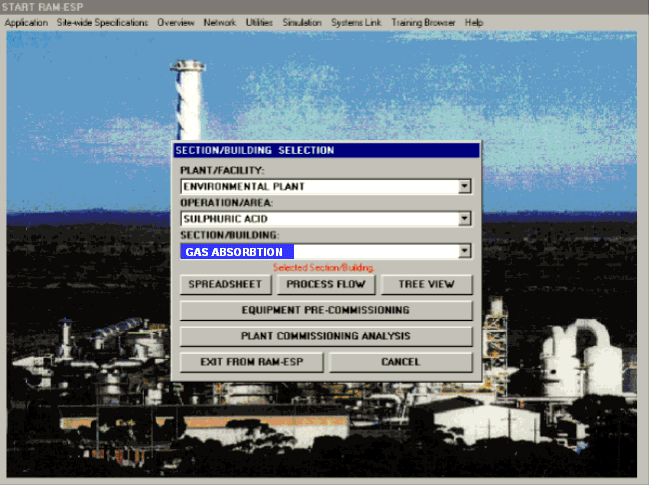Expand the Operation/Area dropdown arrow
Screen dimensions: 649x485
pos(464,218)
